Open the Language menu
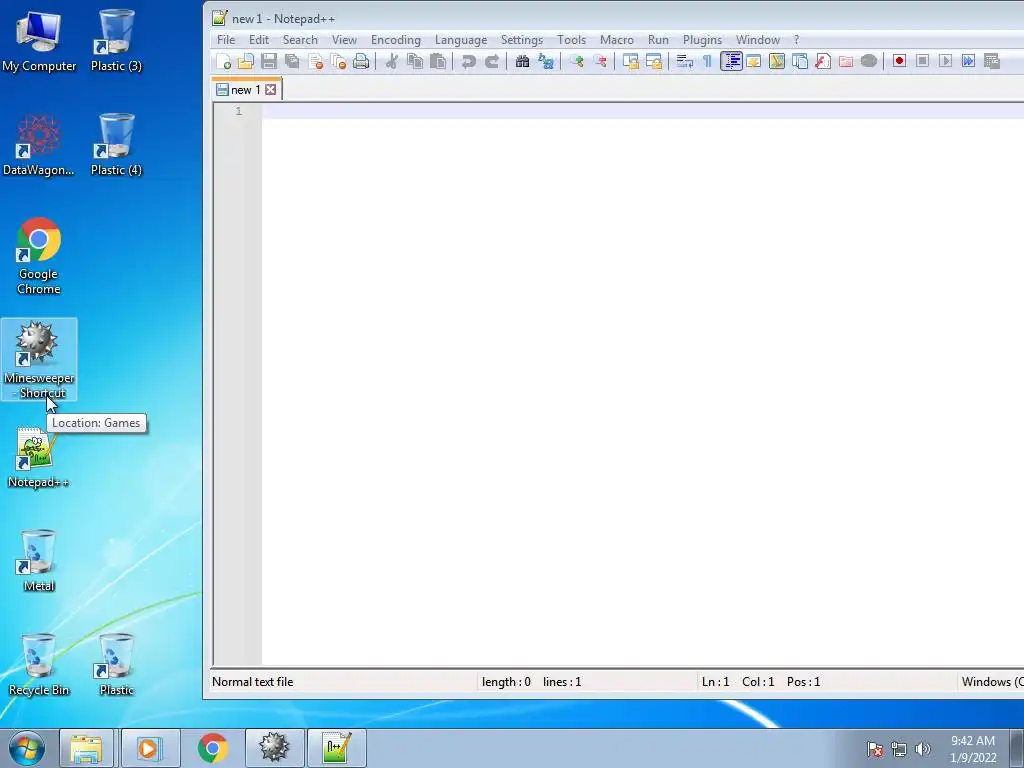The image size is (1024, 768). point(461,40)
